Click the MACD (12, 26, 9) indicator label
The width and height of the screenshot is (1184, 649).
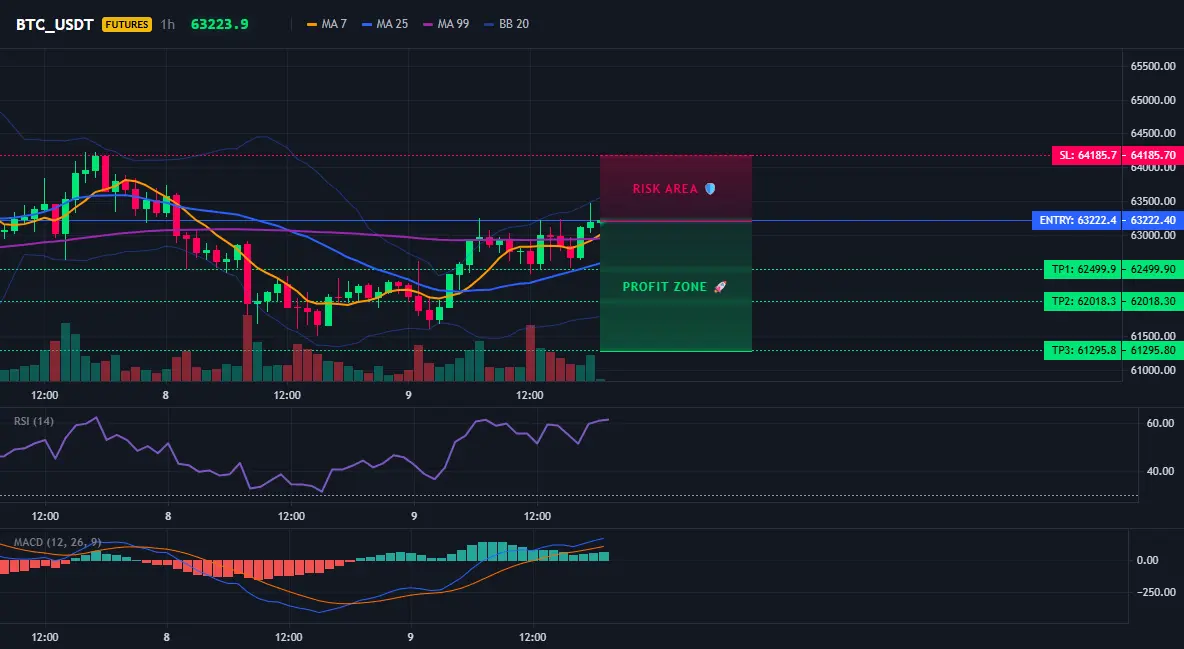tap(57, 542)
